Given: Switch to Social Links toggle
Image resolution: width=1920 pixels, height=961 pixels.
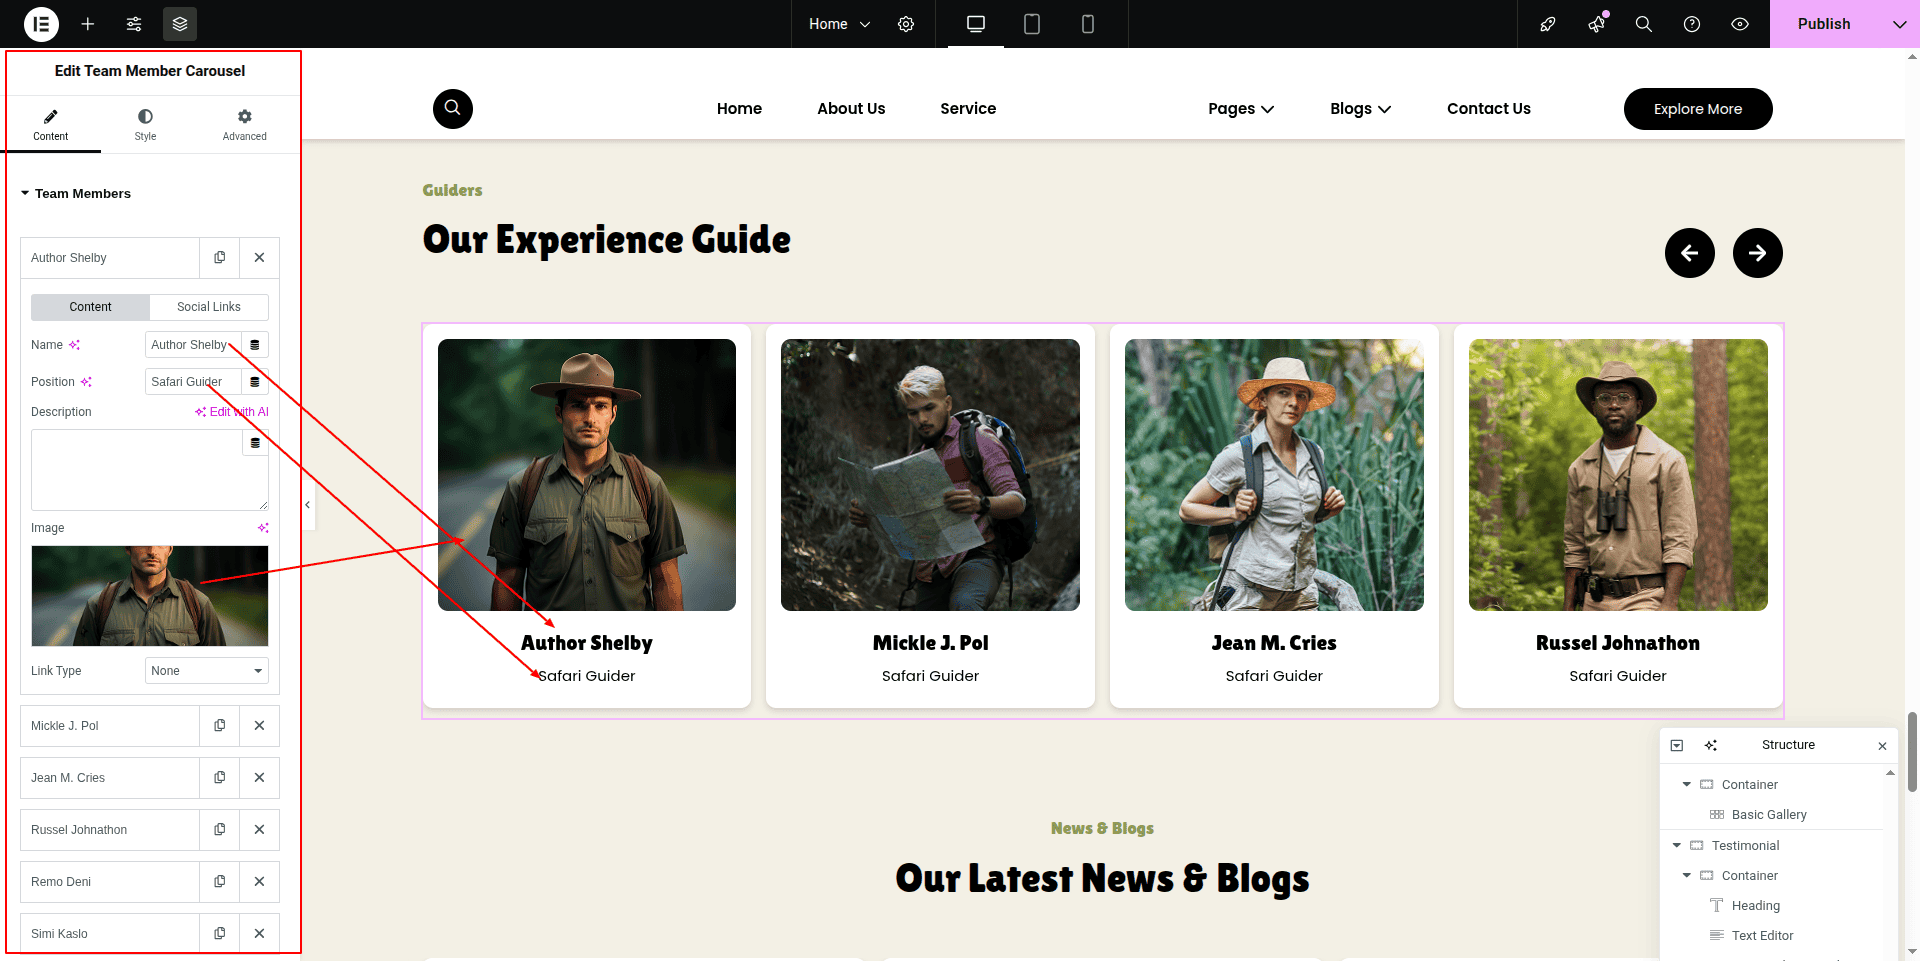Looking at the screenshot, I should click(208, 307).
